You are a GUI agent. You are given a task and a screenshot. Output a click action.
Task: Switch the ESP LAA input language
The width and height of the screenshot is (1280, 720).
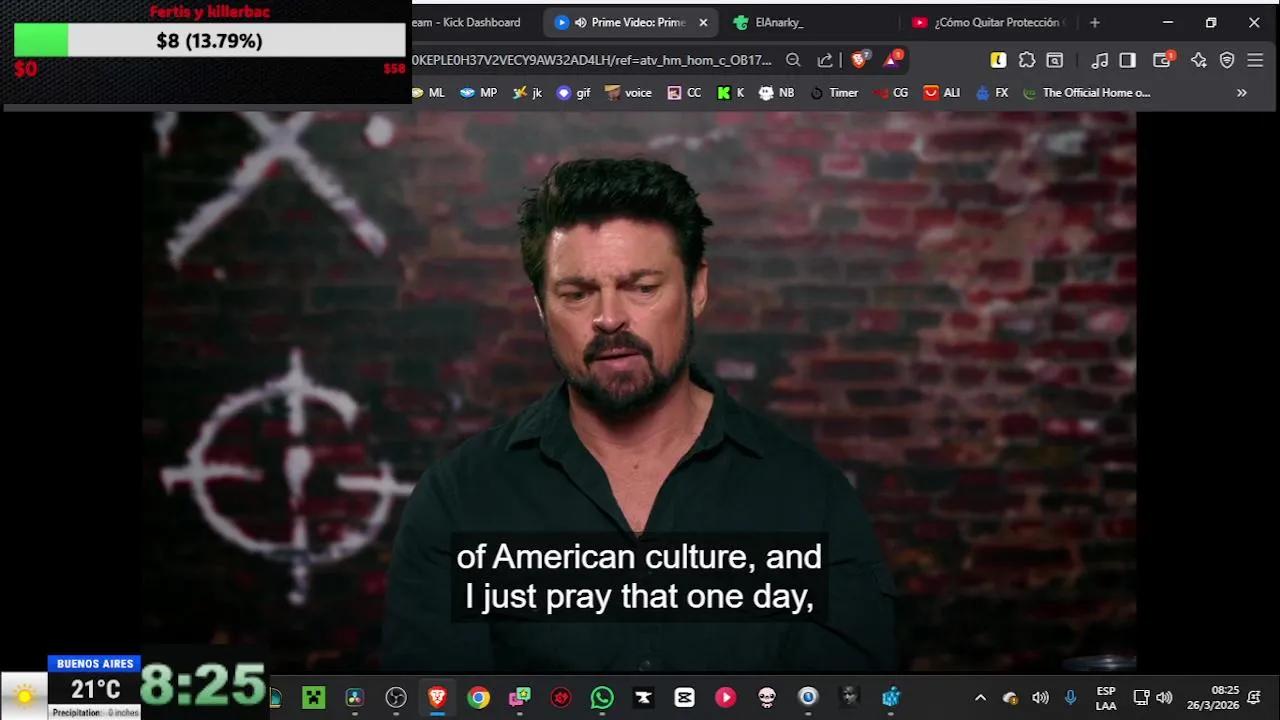[x=1106, y=698]
